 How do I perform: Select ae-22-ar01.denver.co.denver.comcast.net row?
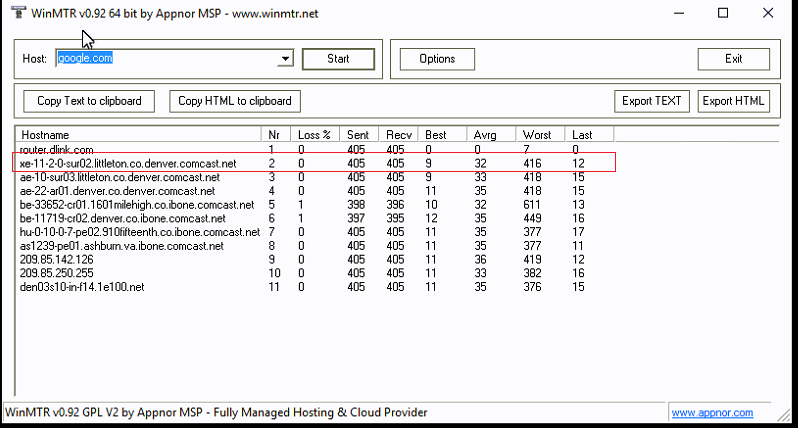(315, 191)
